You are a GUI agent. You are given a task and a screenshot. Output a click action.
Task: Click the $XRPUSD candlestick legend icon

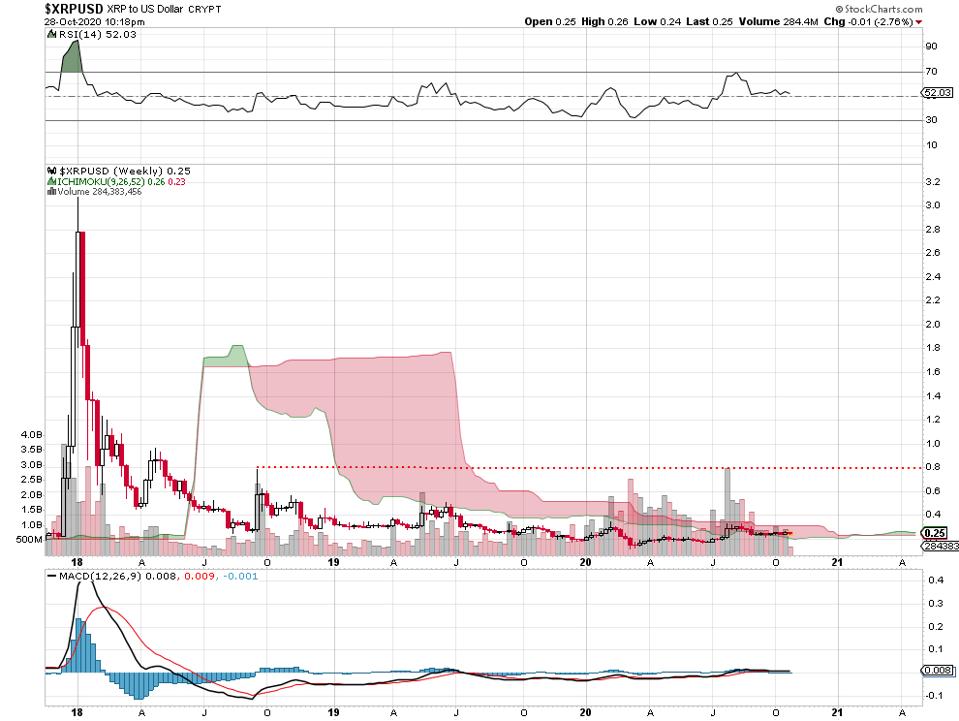click(x=51, y=171)
